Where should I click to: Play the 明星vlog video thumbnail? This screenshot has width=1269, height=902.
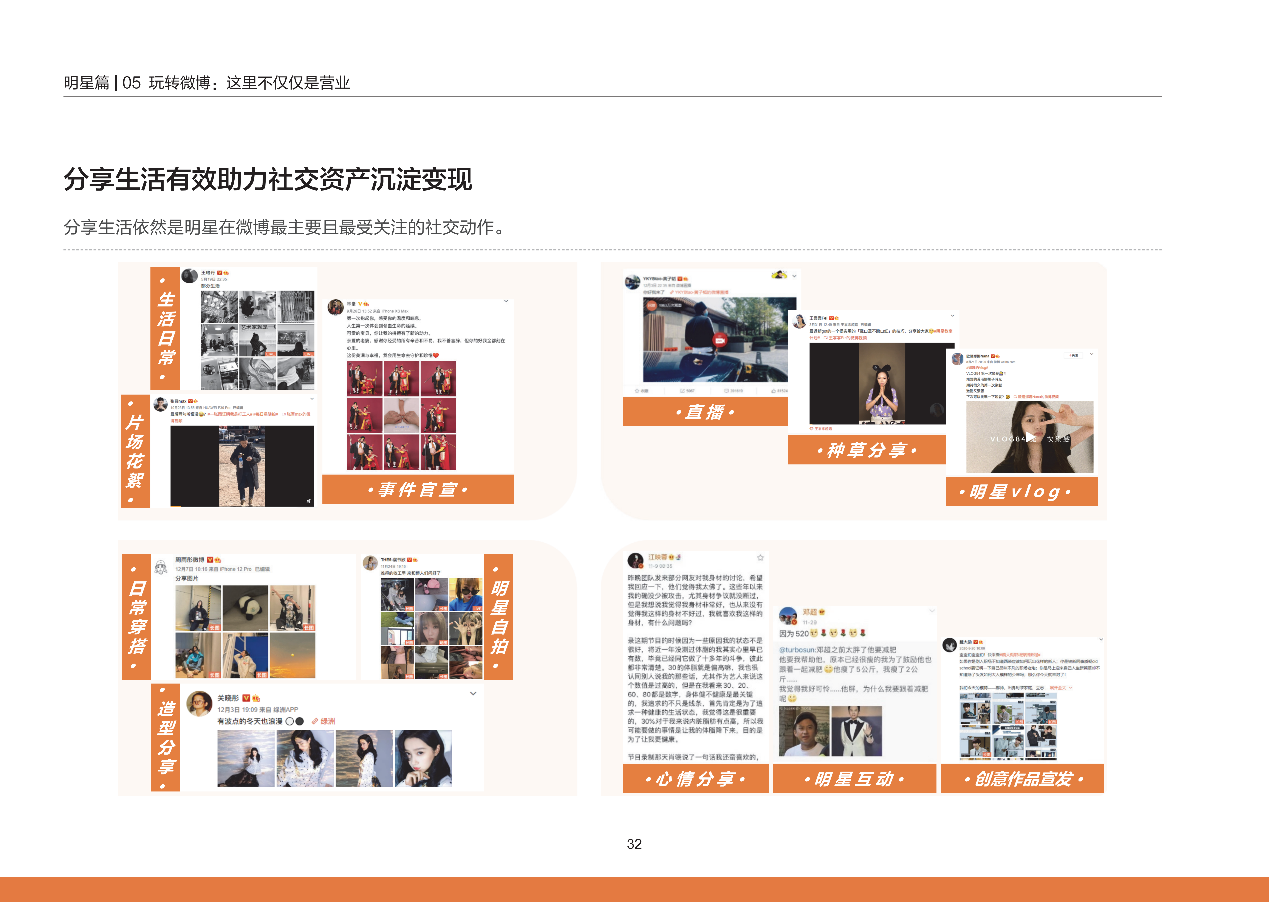point(1030,438)
